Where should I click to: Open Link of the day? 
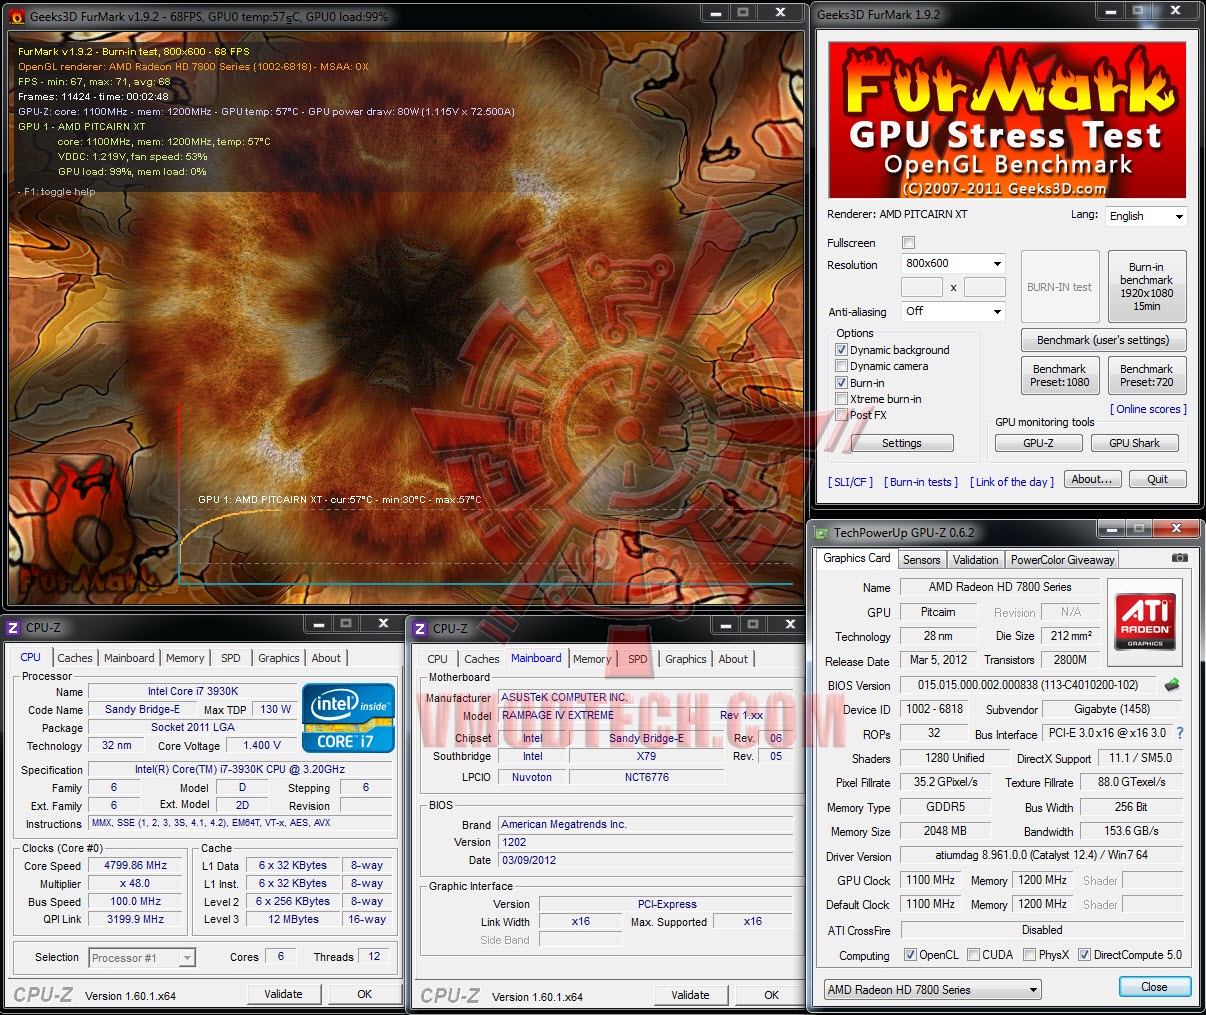(x=1012, y=482)
